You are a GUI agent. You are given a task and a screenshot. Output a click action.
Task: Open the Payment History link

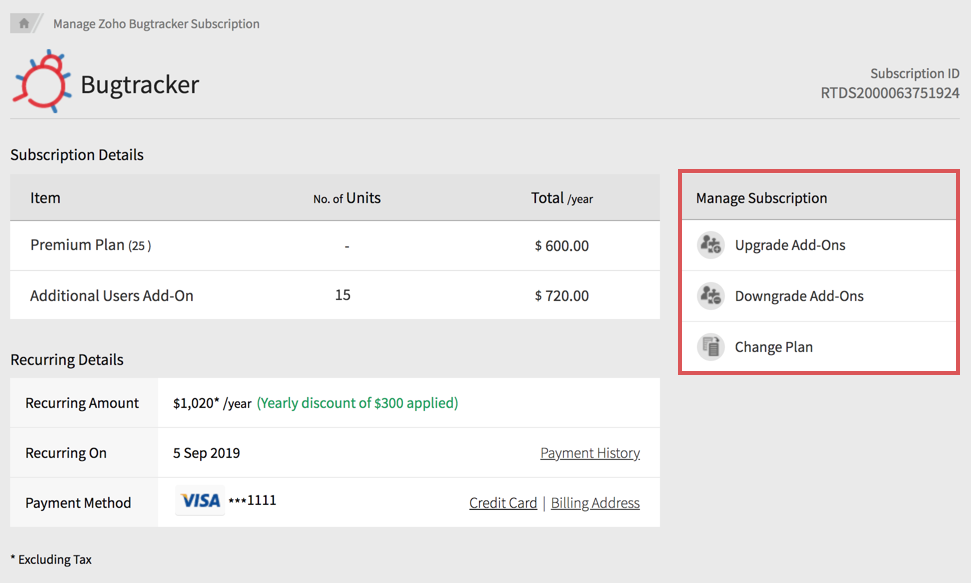coord(590,453)
